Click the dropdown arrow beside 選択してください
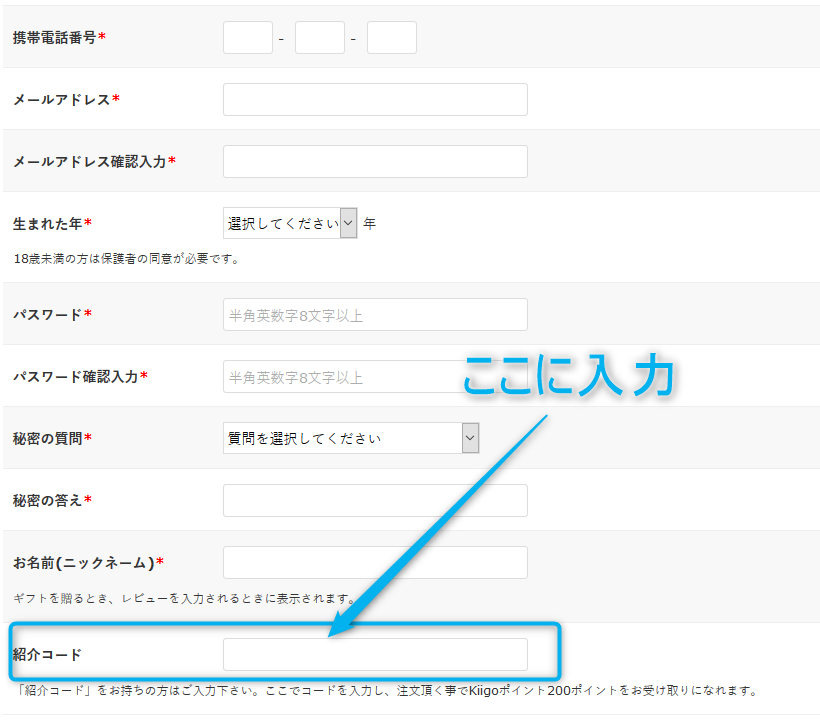820x724 pixels. 348,222
